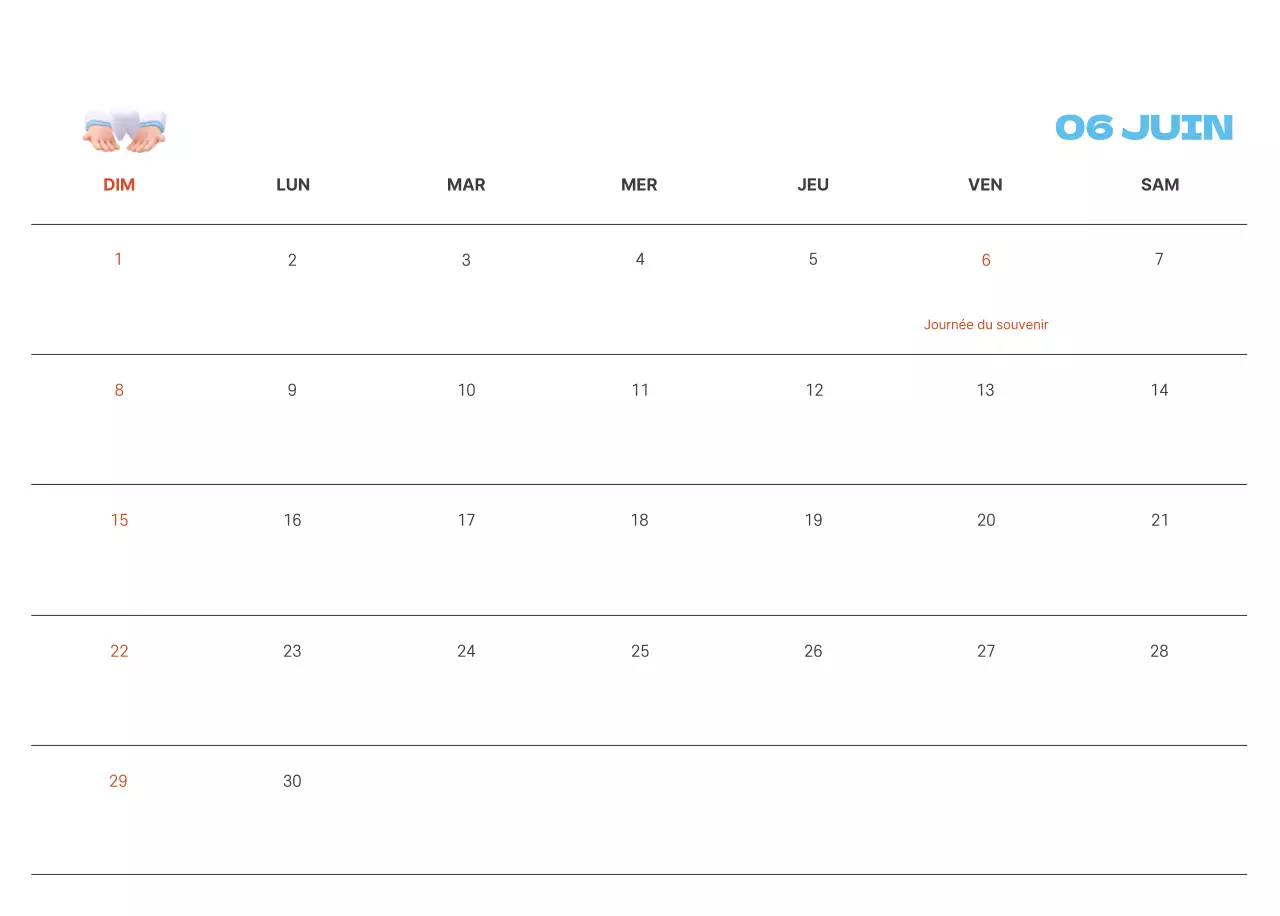Click date 26 on Thursday
This screenshot has width=1280, height=916.
coord(813,652)
